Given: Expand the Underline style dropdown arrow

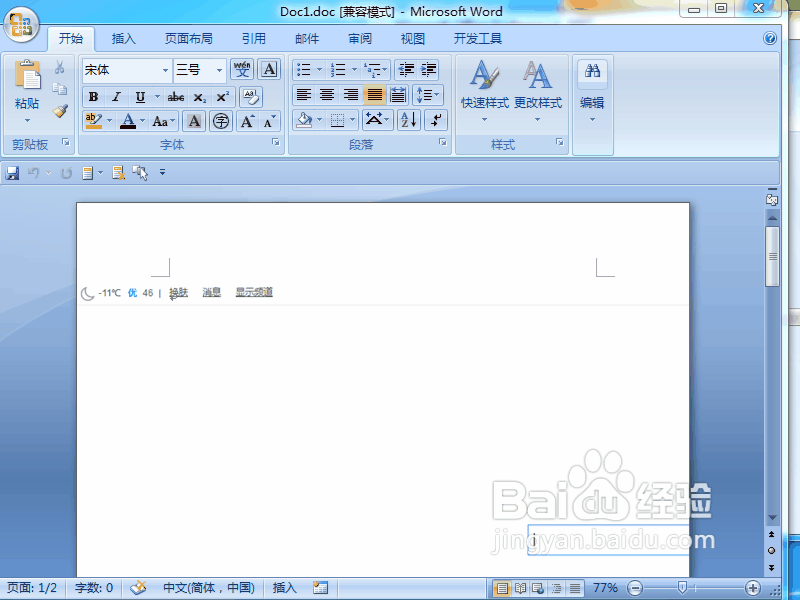Looking at the screenshot, I should coord(157,96).
